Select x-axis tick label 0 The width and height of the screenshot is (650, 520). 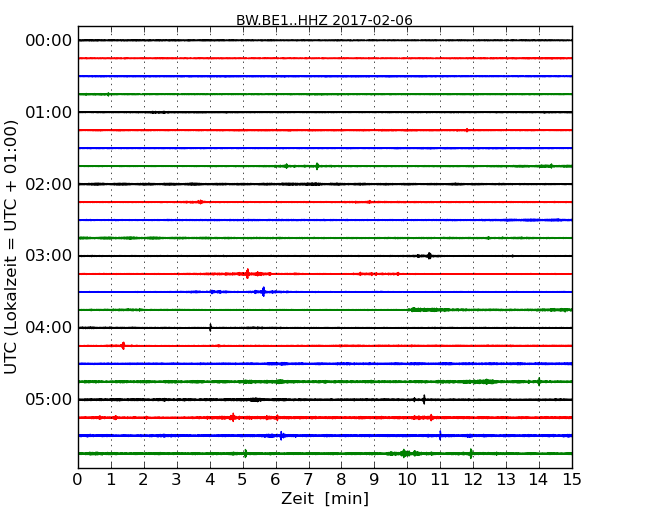78,480
